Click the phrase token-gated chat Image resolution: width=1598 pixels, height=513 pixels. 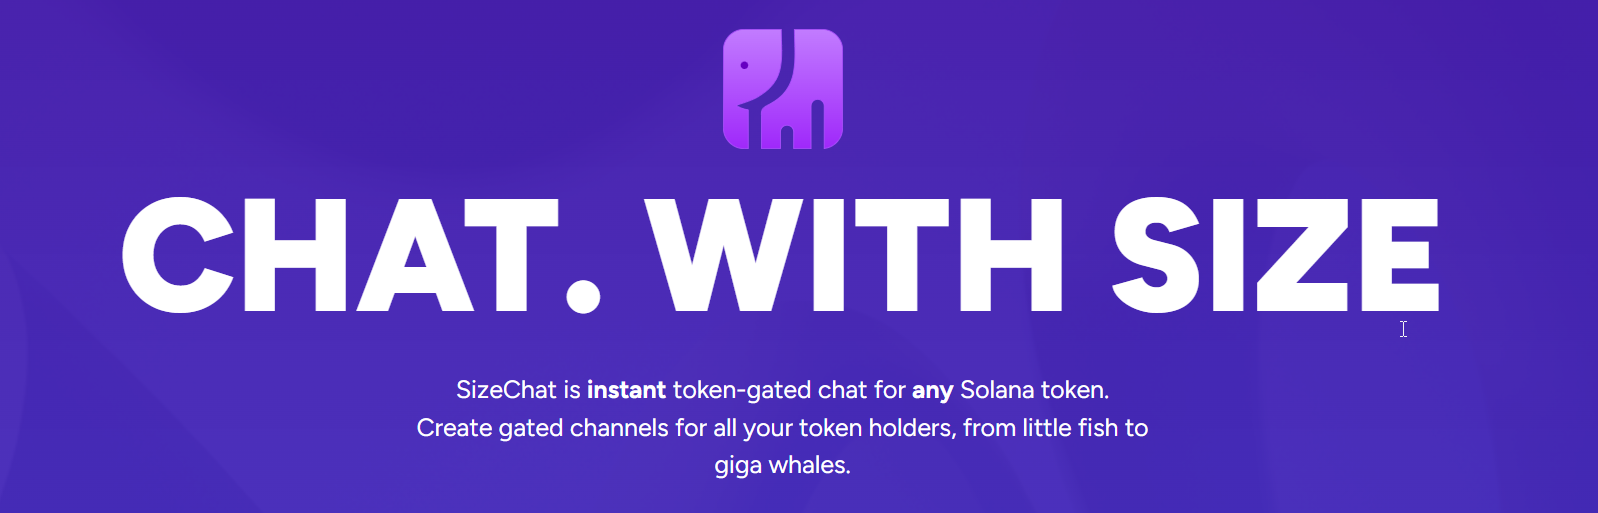pyautogui.click(x=789, y=390)
